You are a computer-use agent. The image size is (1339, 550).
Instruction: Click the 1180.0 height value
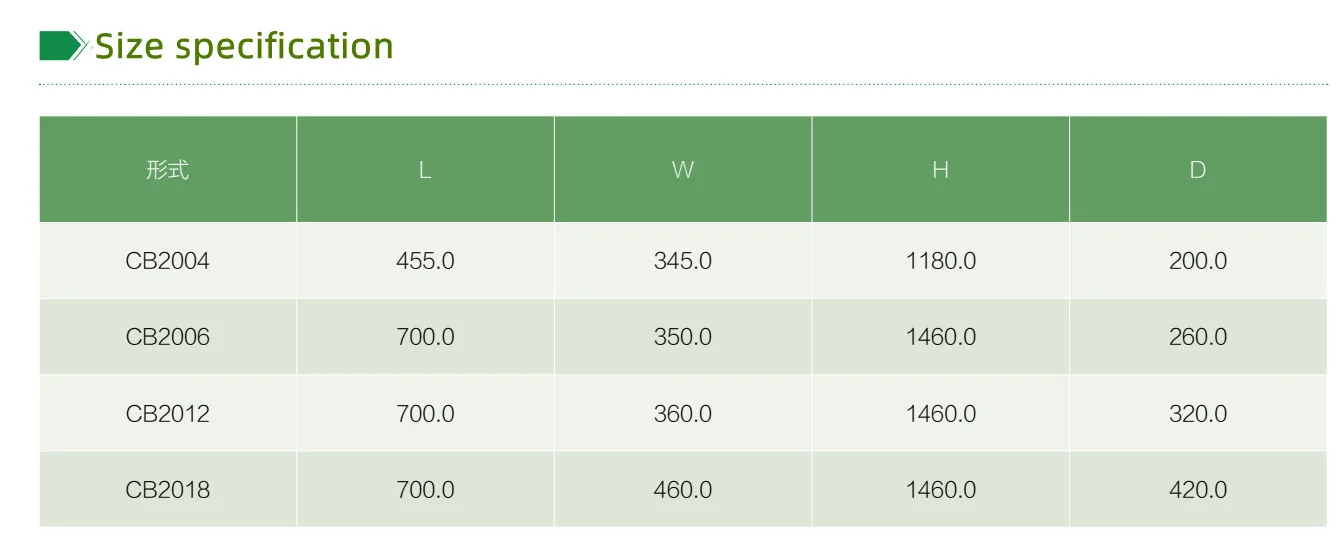pos(941,261)
